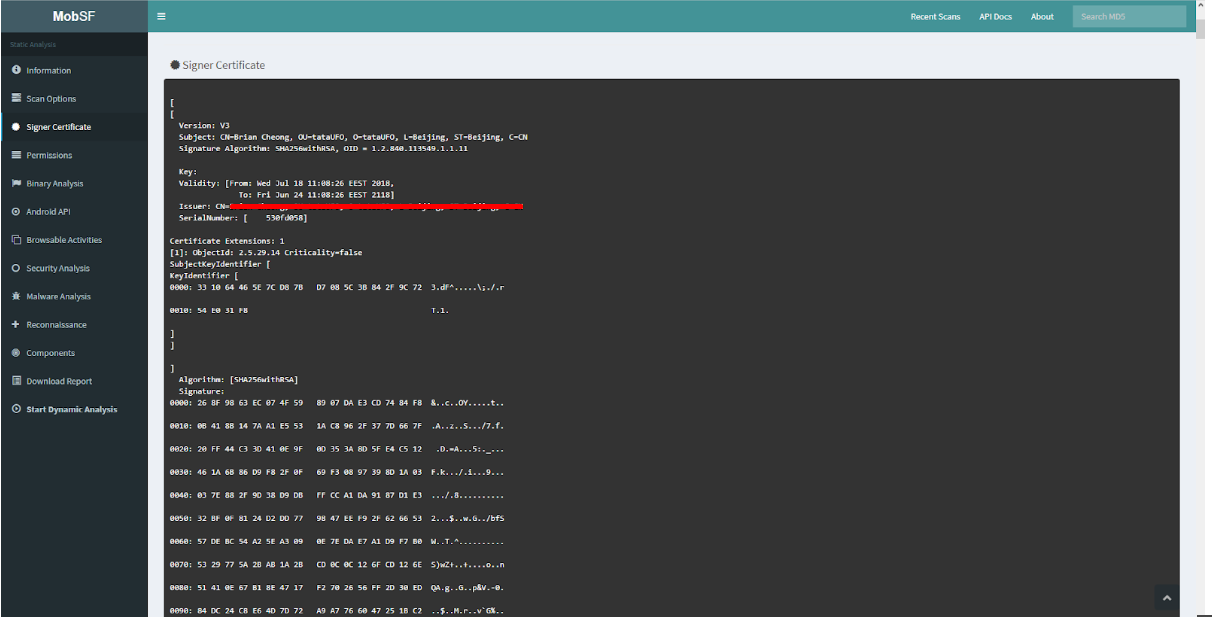1212x617 pixels.
Task: Click signature row starting '0050: 32 BF'
Action: [x=337, y=517]
